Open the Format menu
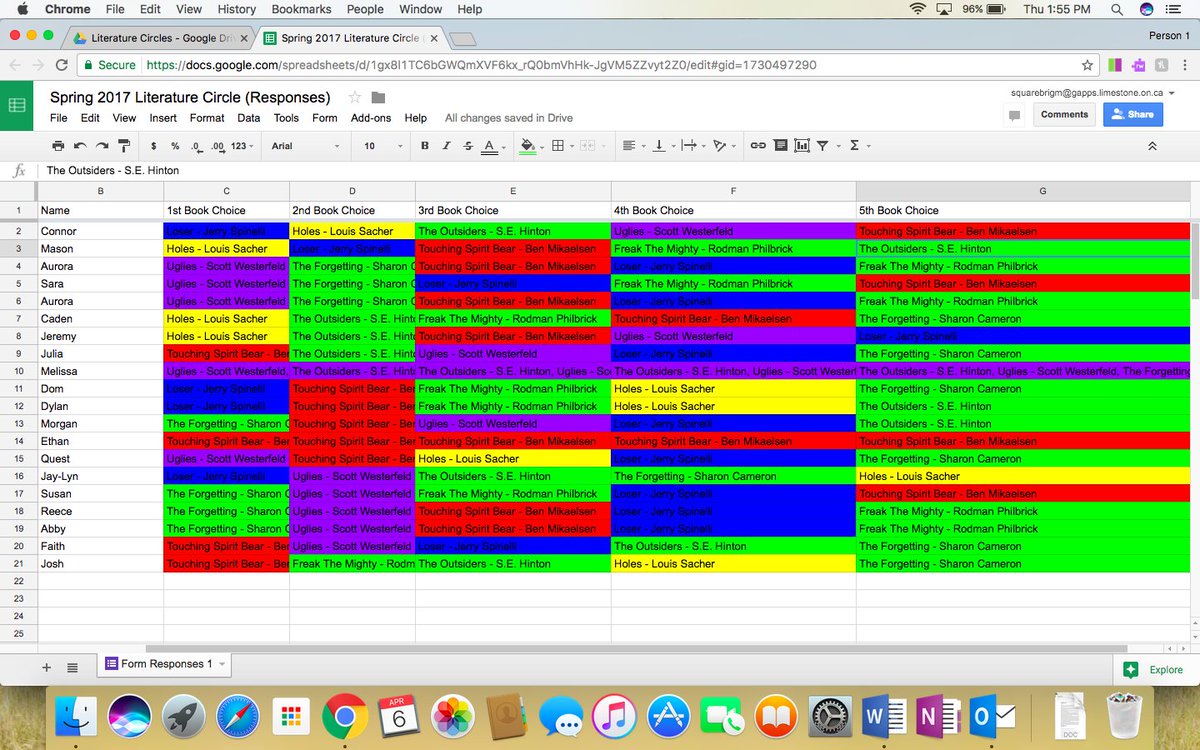This screenshot has height=750, width=1200. click(207, 118)
